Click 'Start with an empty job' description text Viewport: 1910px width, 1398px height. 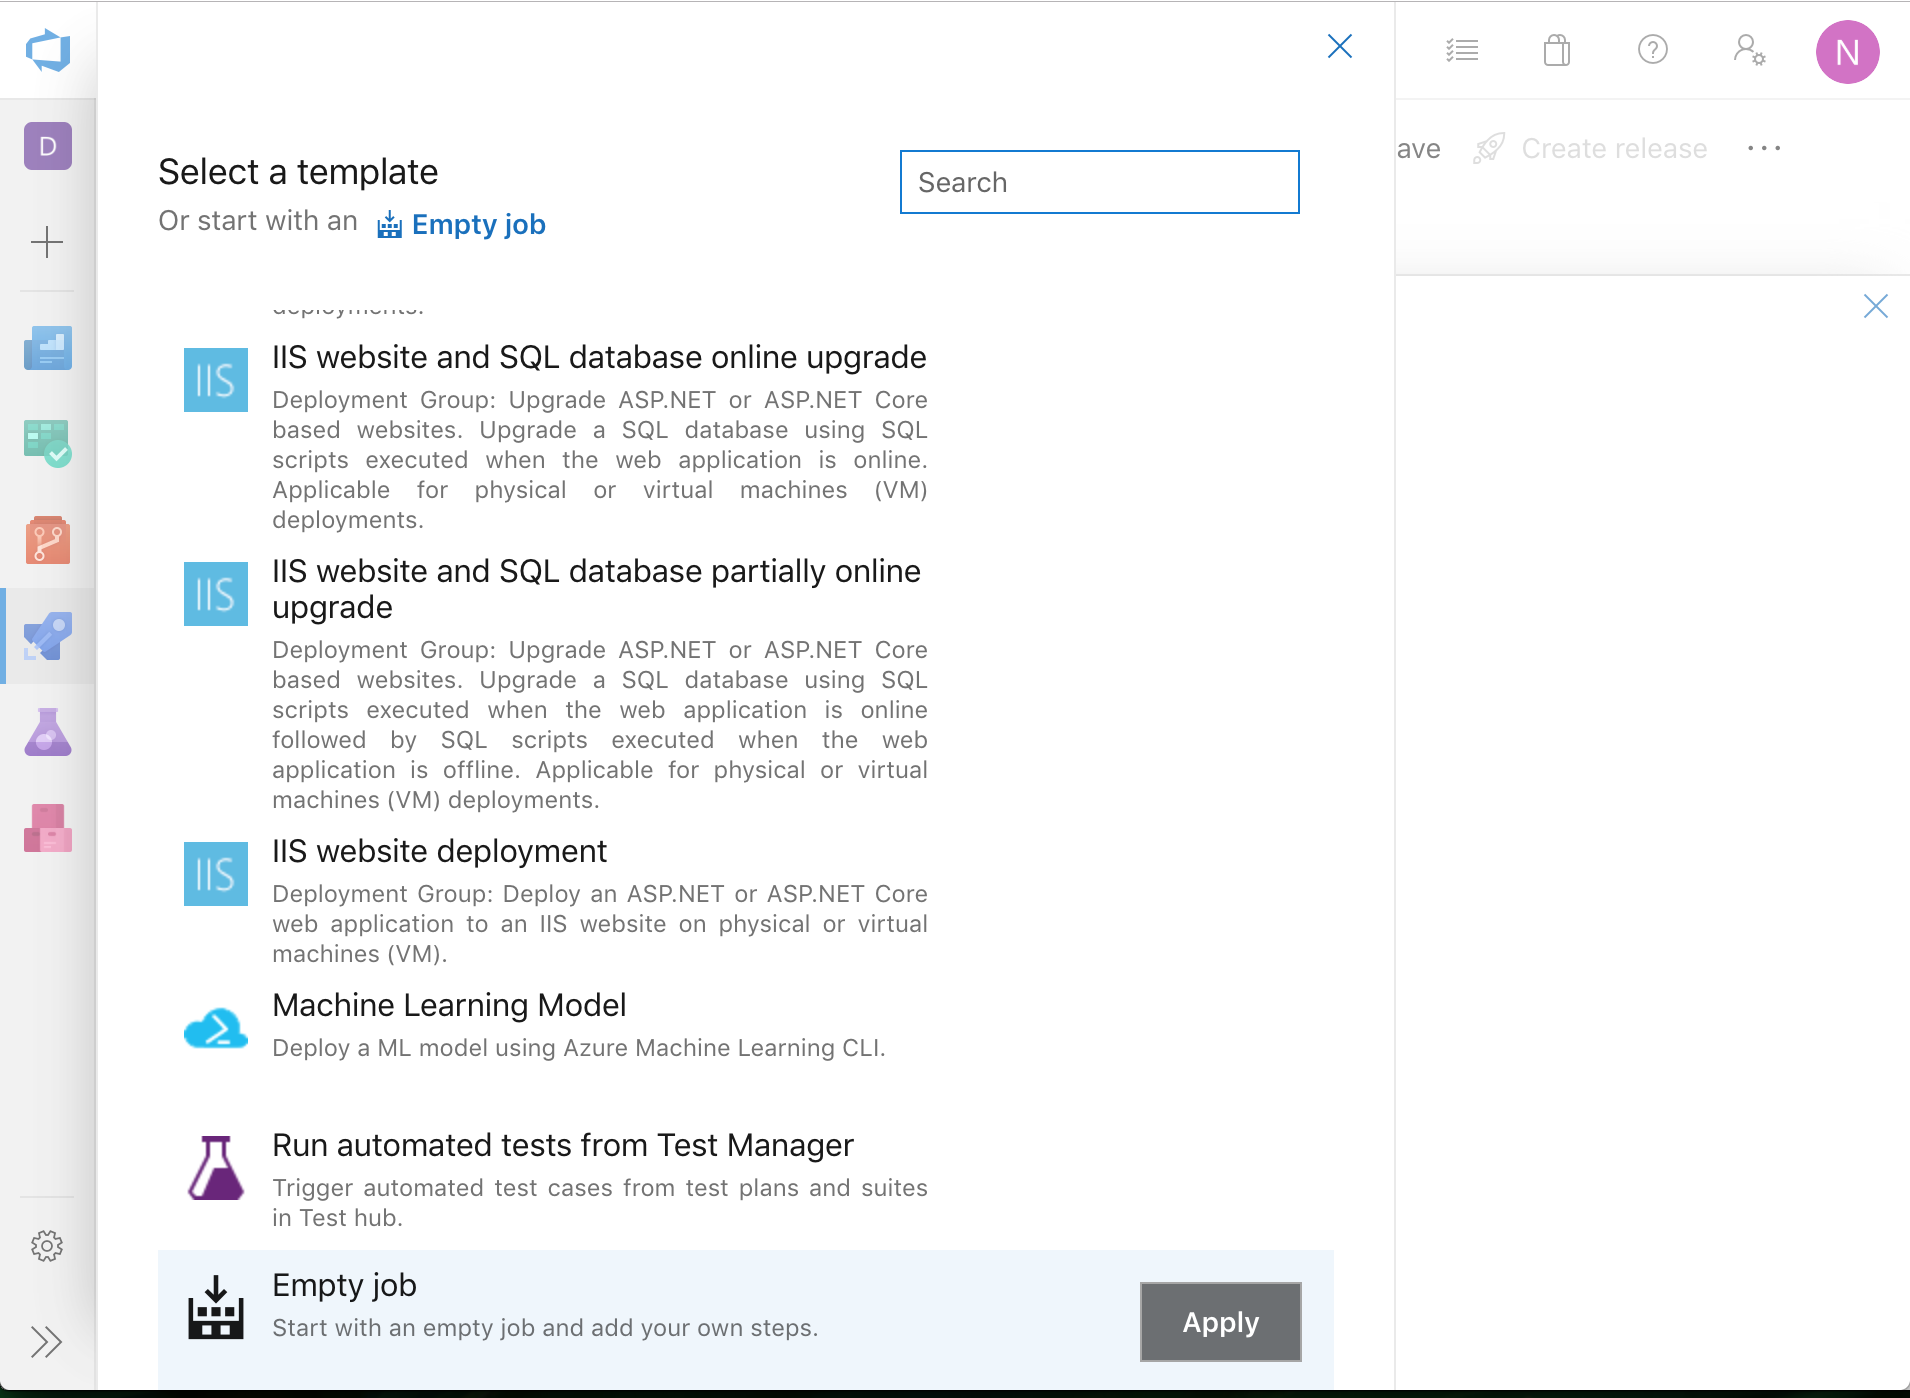point(545,1328)
